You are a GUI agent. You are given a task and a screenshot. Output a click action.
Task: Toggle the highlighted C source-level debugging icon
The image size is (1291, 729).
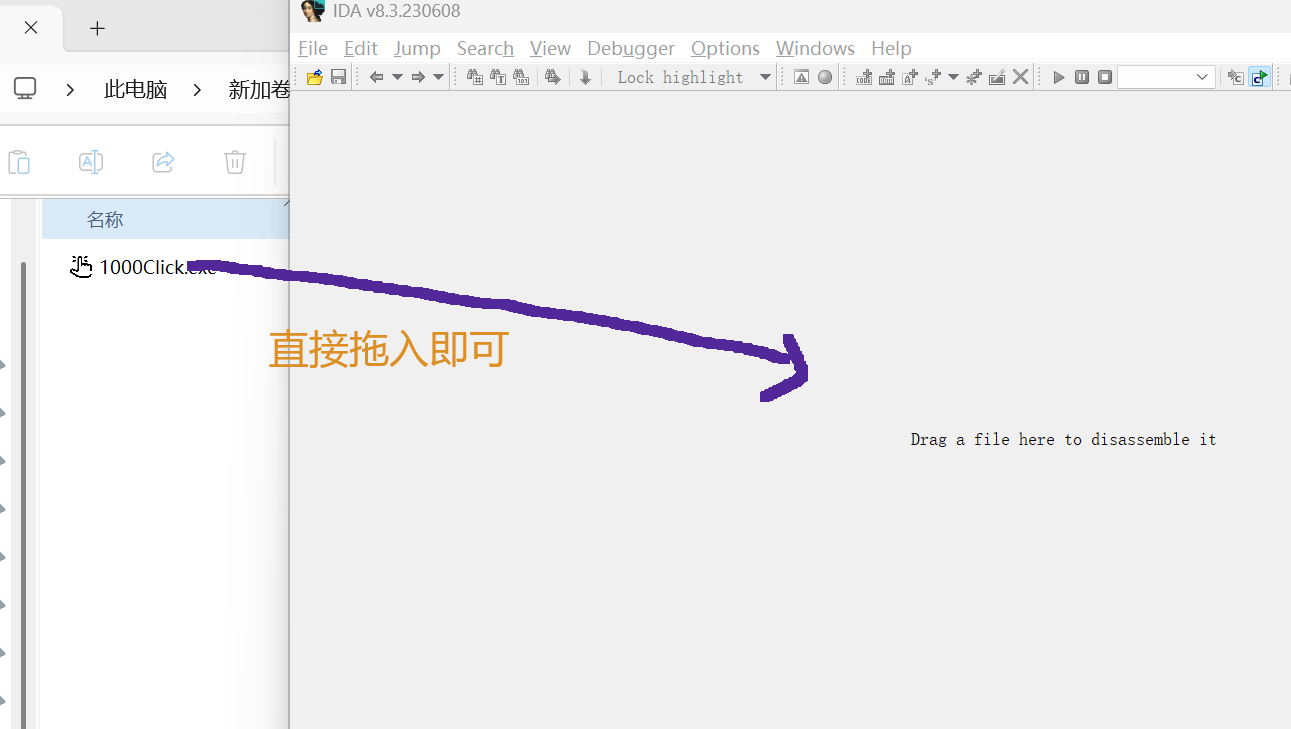1259,77
